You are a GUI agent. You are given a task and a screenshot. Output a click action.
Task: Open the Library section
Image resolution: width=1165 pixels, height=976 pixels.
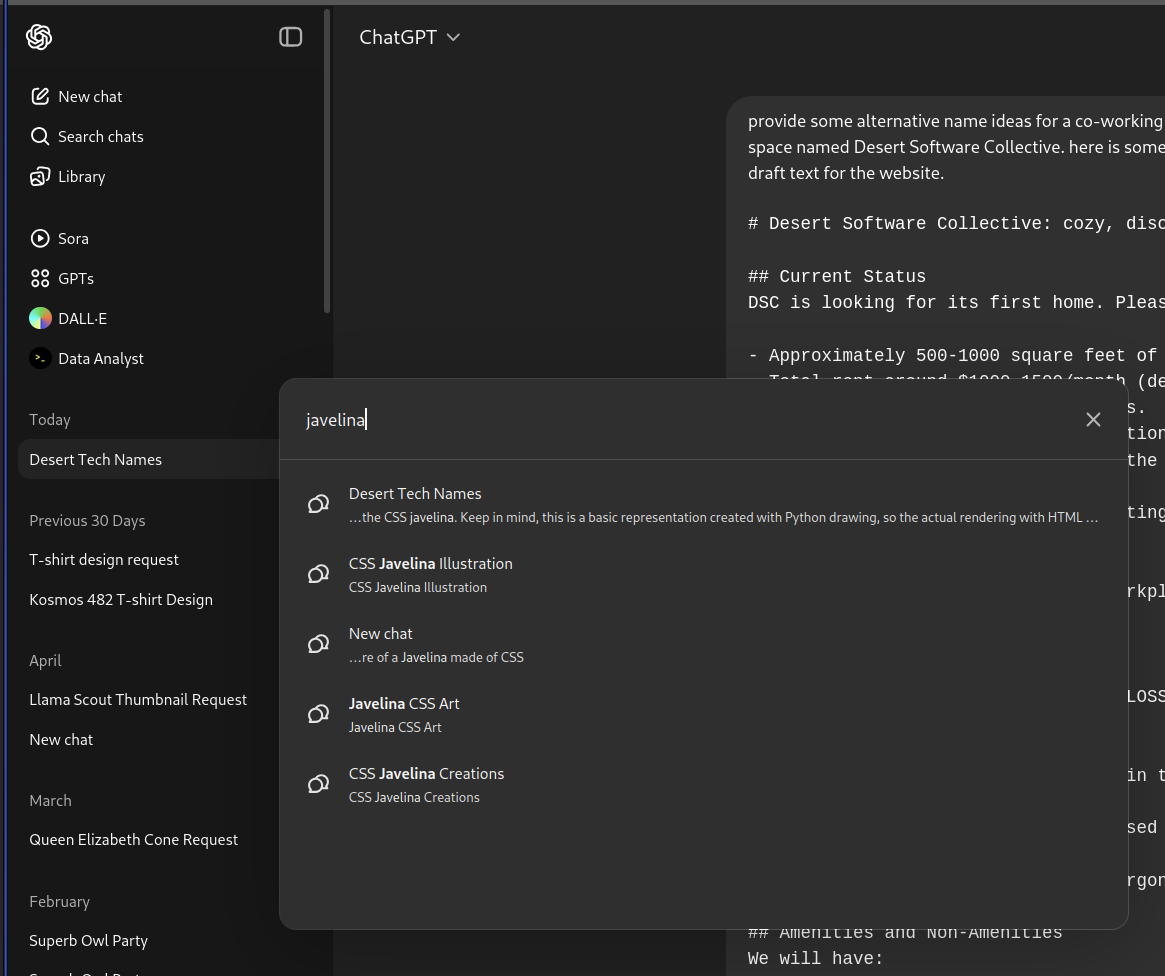point(81,177)
